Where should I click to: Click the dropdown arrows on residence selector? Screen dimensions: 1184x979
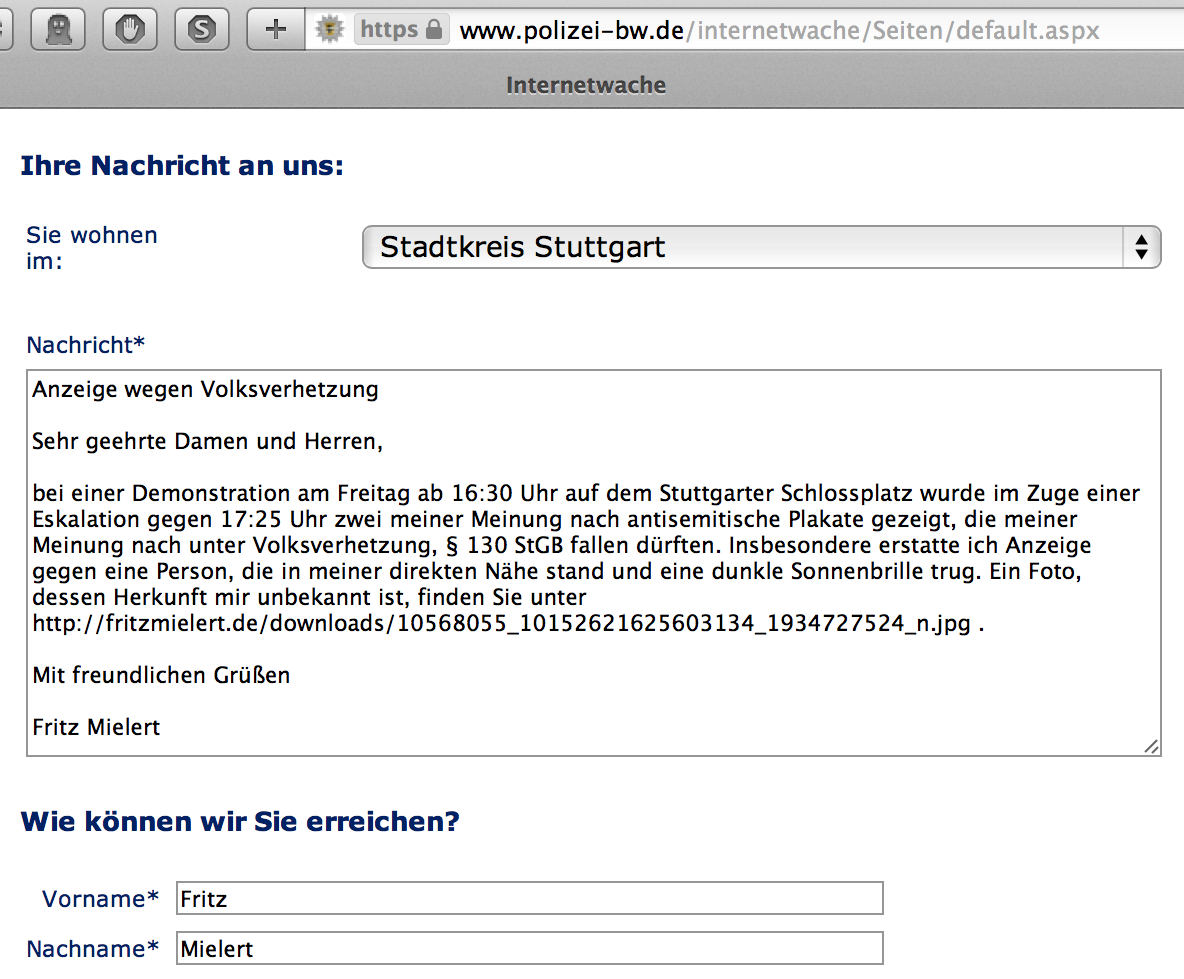(1141, 247)
